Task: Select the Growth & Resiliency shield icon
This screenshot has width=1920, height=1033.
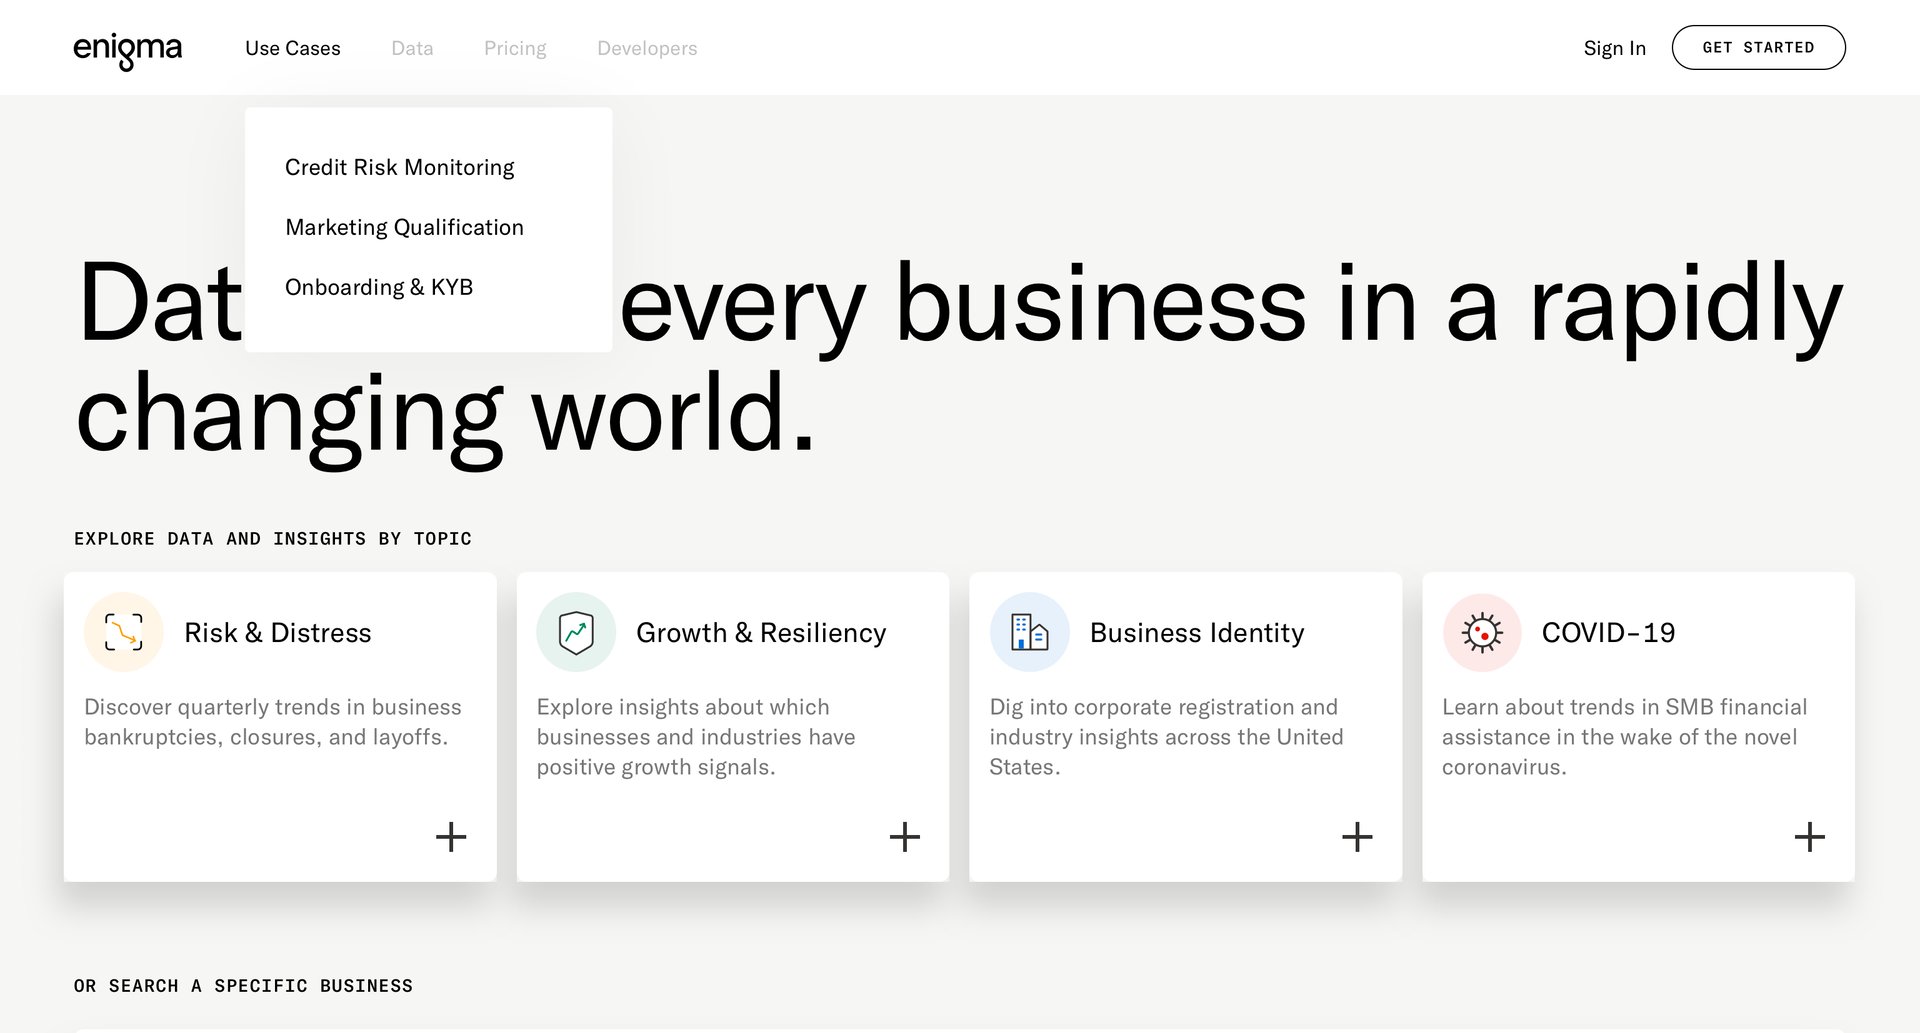Action: pyautogui.click(x=575, y=632)
